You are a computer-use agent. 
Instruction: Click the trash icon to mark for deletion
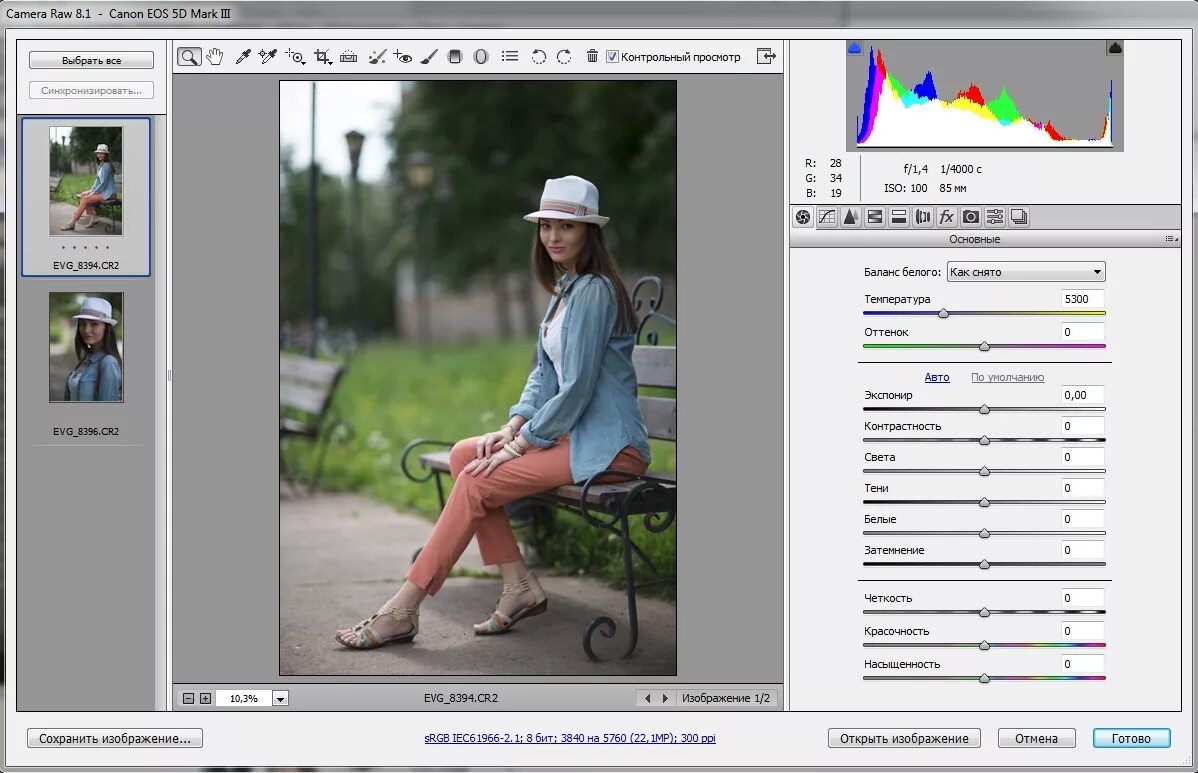click(592, 57)
